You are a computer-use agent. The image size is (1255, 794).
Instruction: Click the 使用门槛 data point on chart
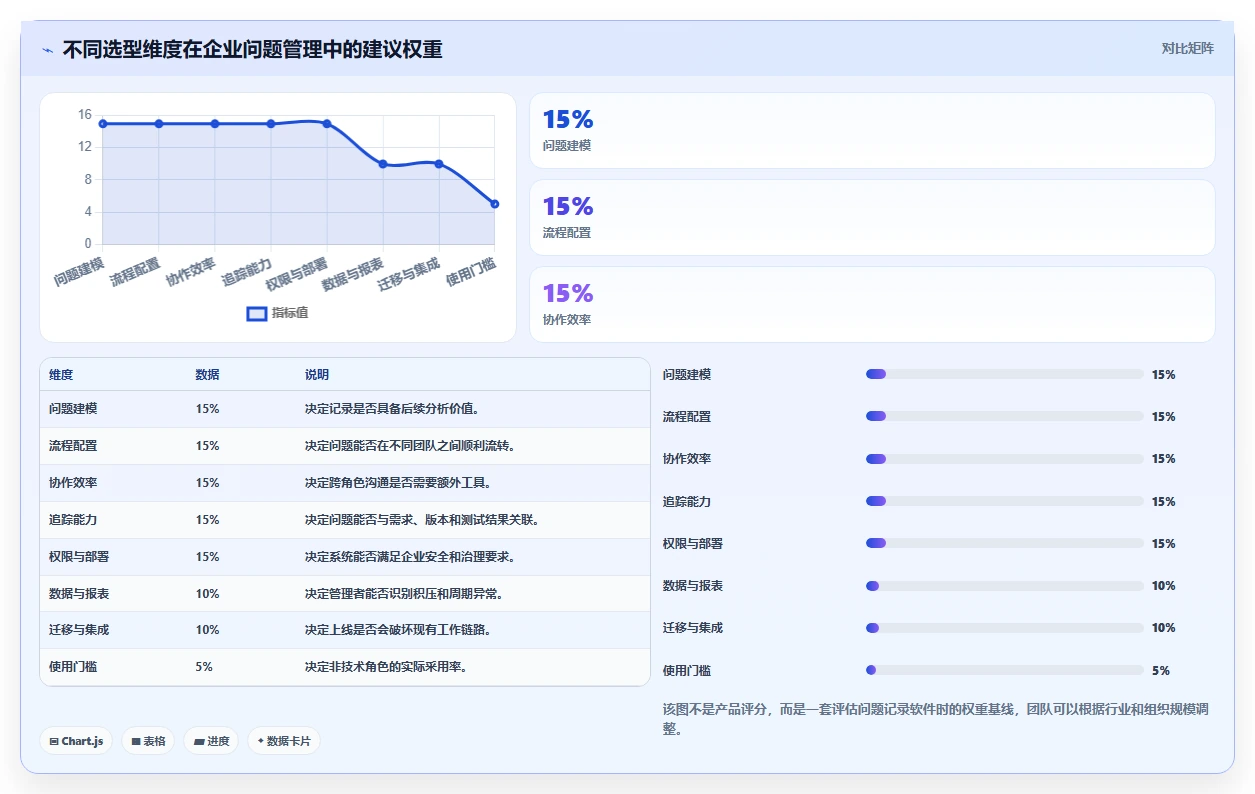[494, 204]
